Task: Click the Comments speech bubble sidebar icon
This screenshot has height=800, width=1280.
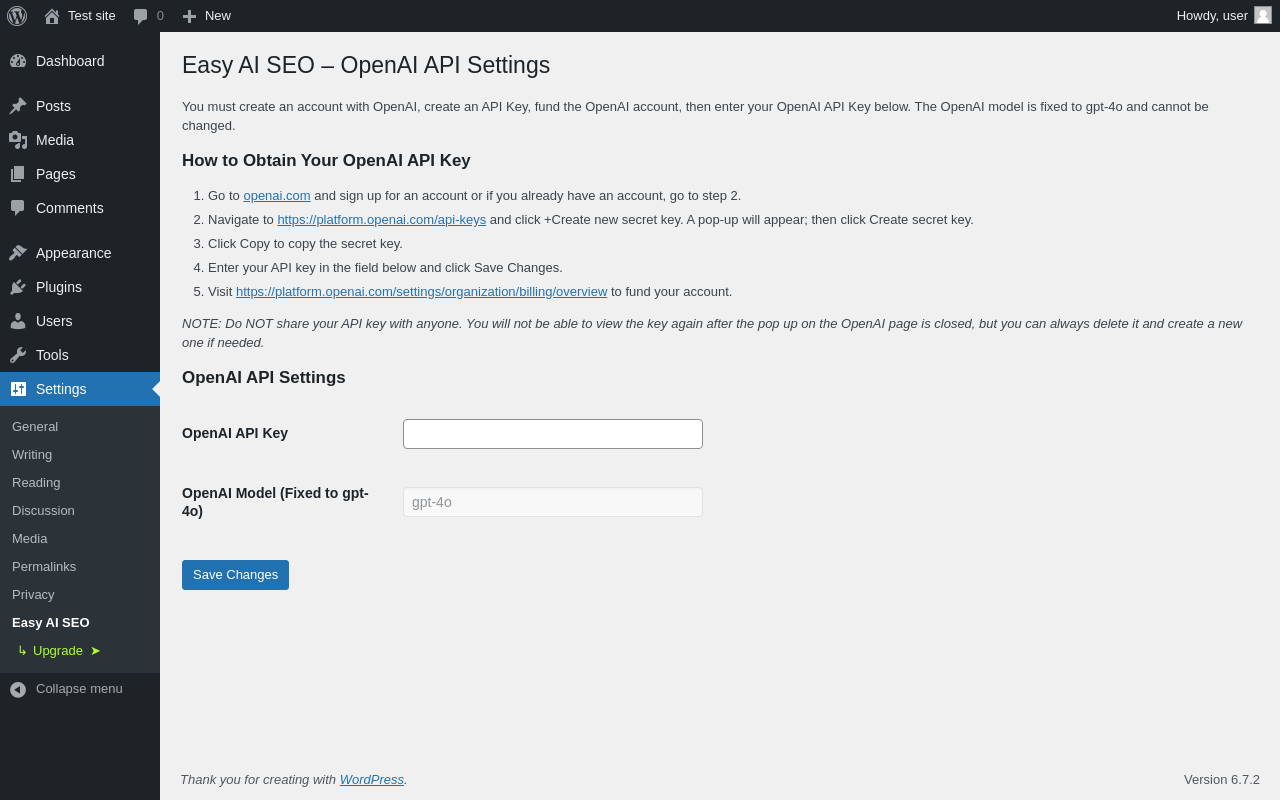Action: pyautogui.click(x=18, y=208)
